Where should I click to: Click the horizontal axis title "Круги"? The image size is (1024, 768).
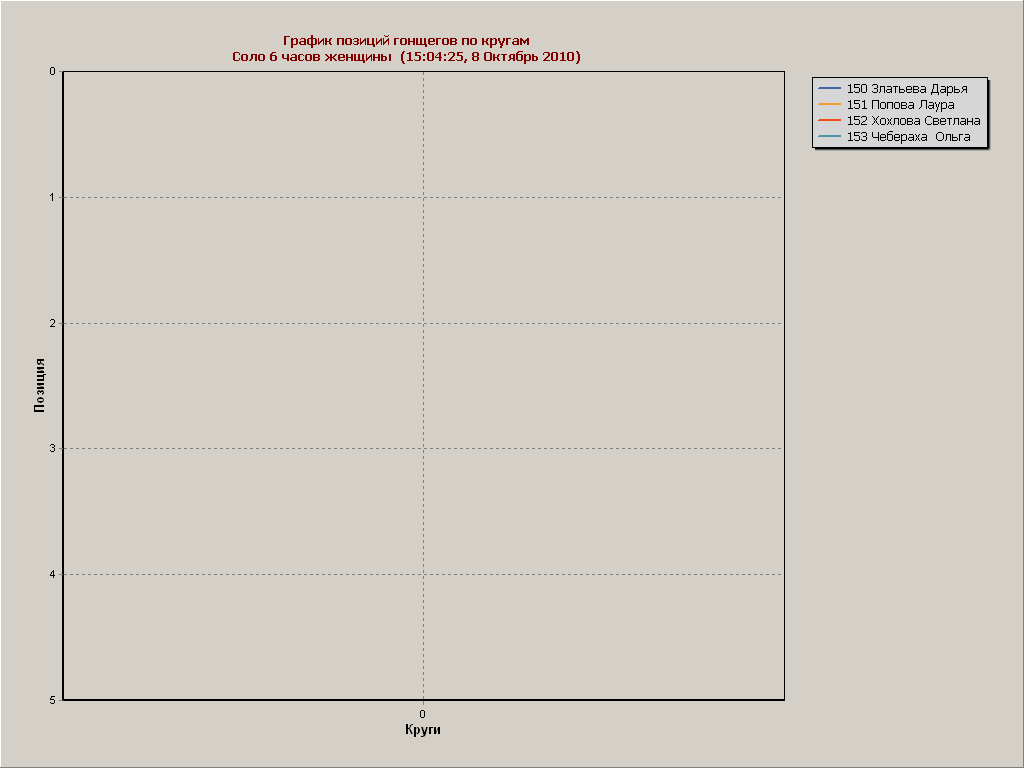423,730
